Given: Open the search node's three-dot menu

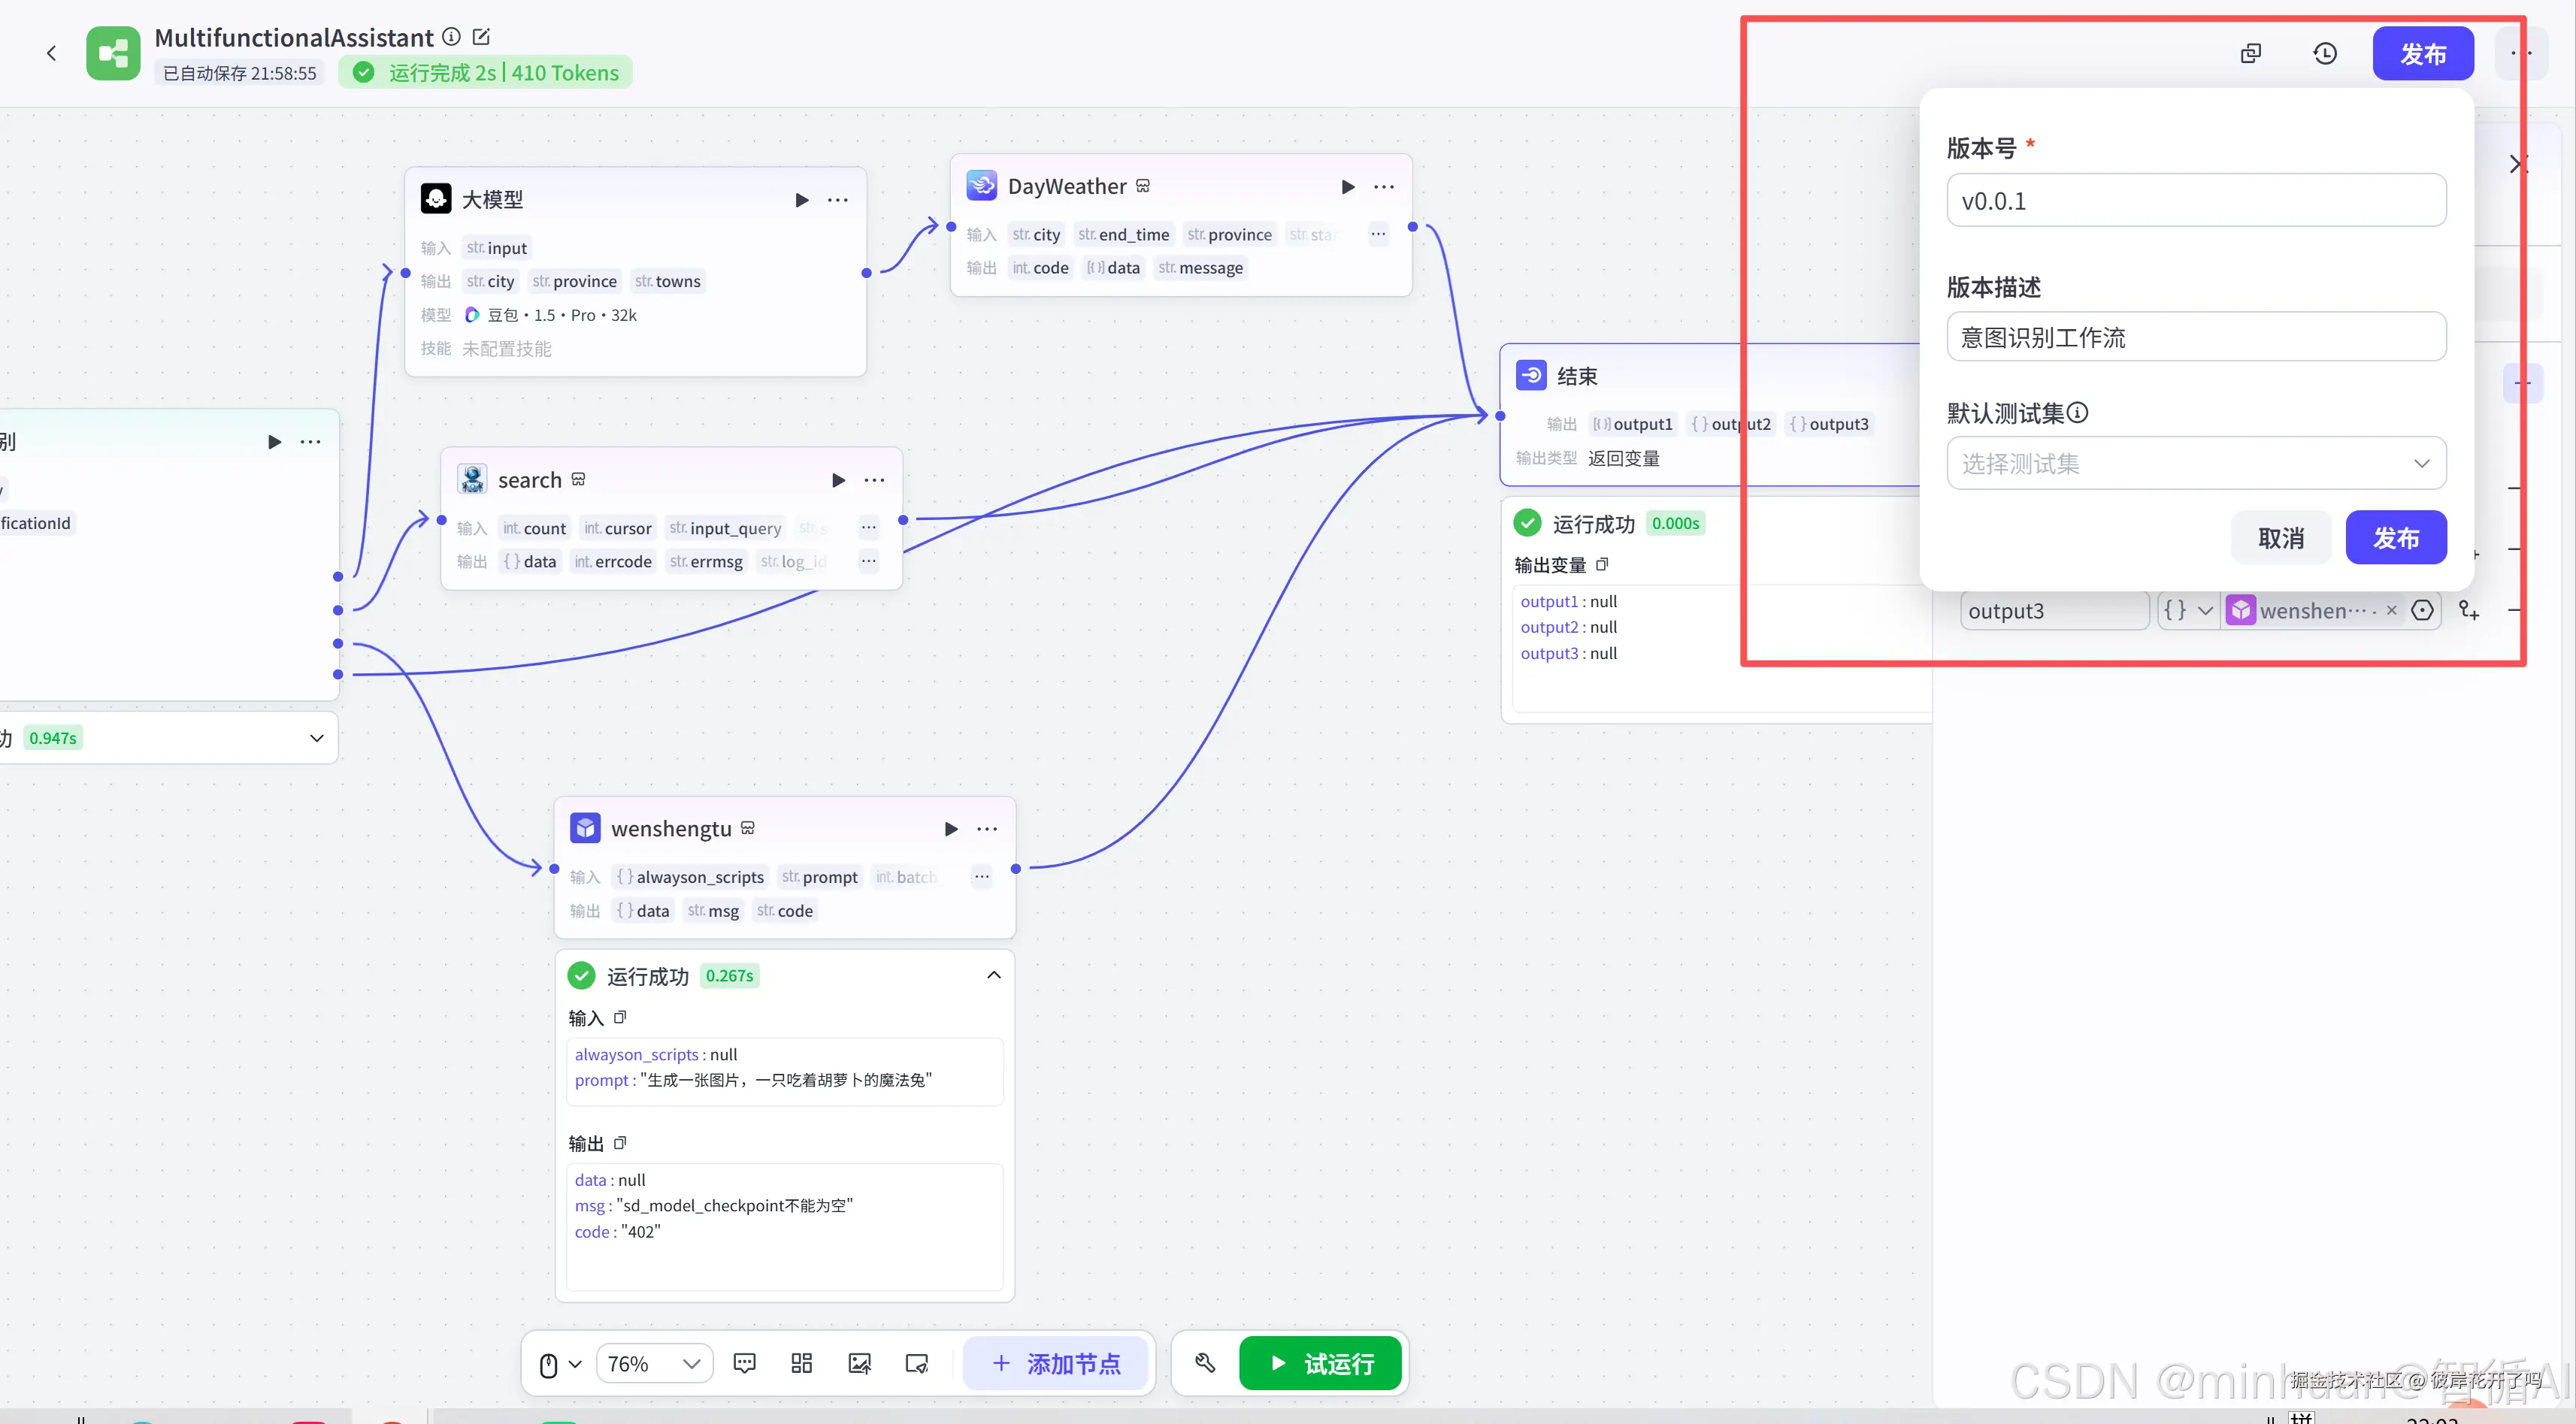Looking at the screenshot, I should 874,480.
